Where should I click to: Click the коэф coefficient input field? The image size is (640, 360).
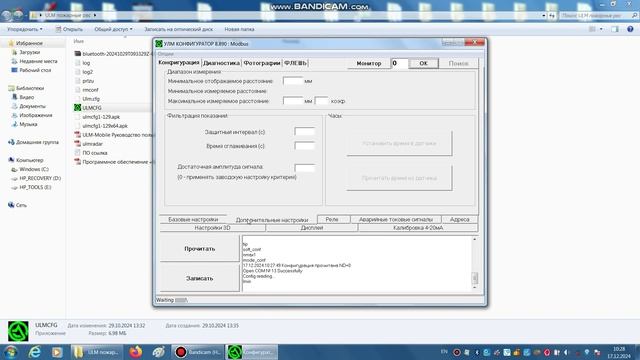pyautogui.click(x=322, y=101)
